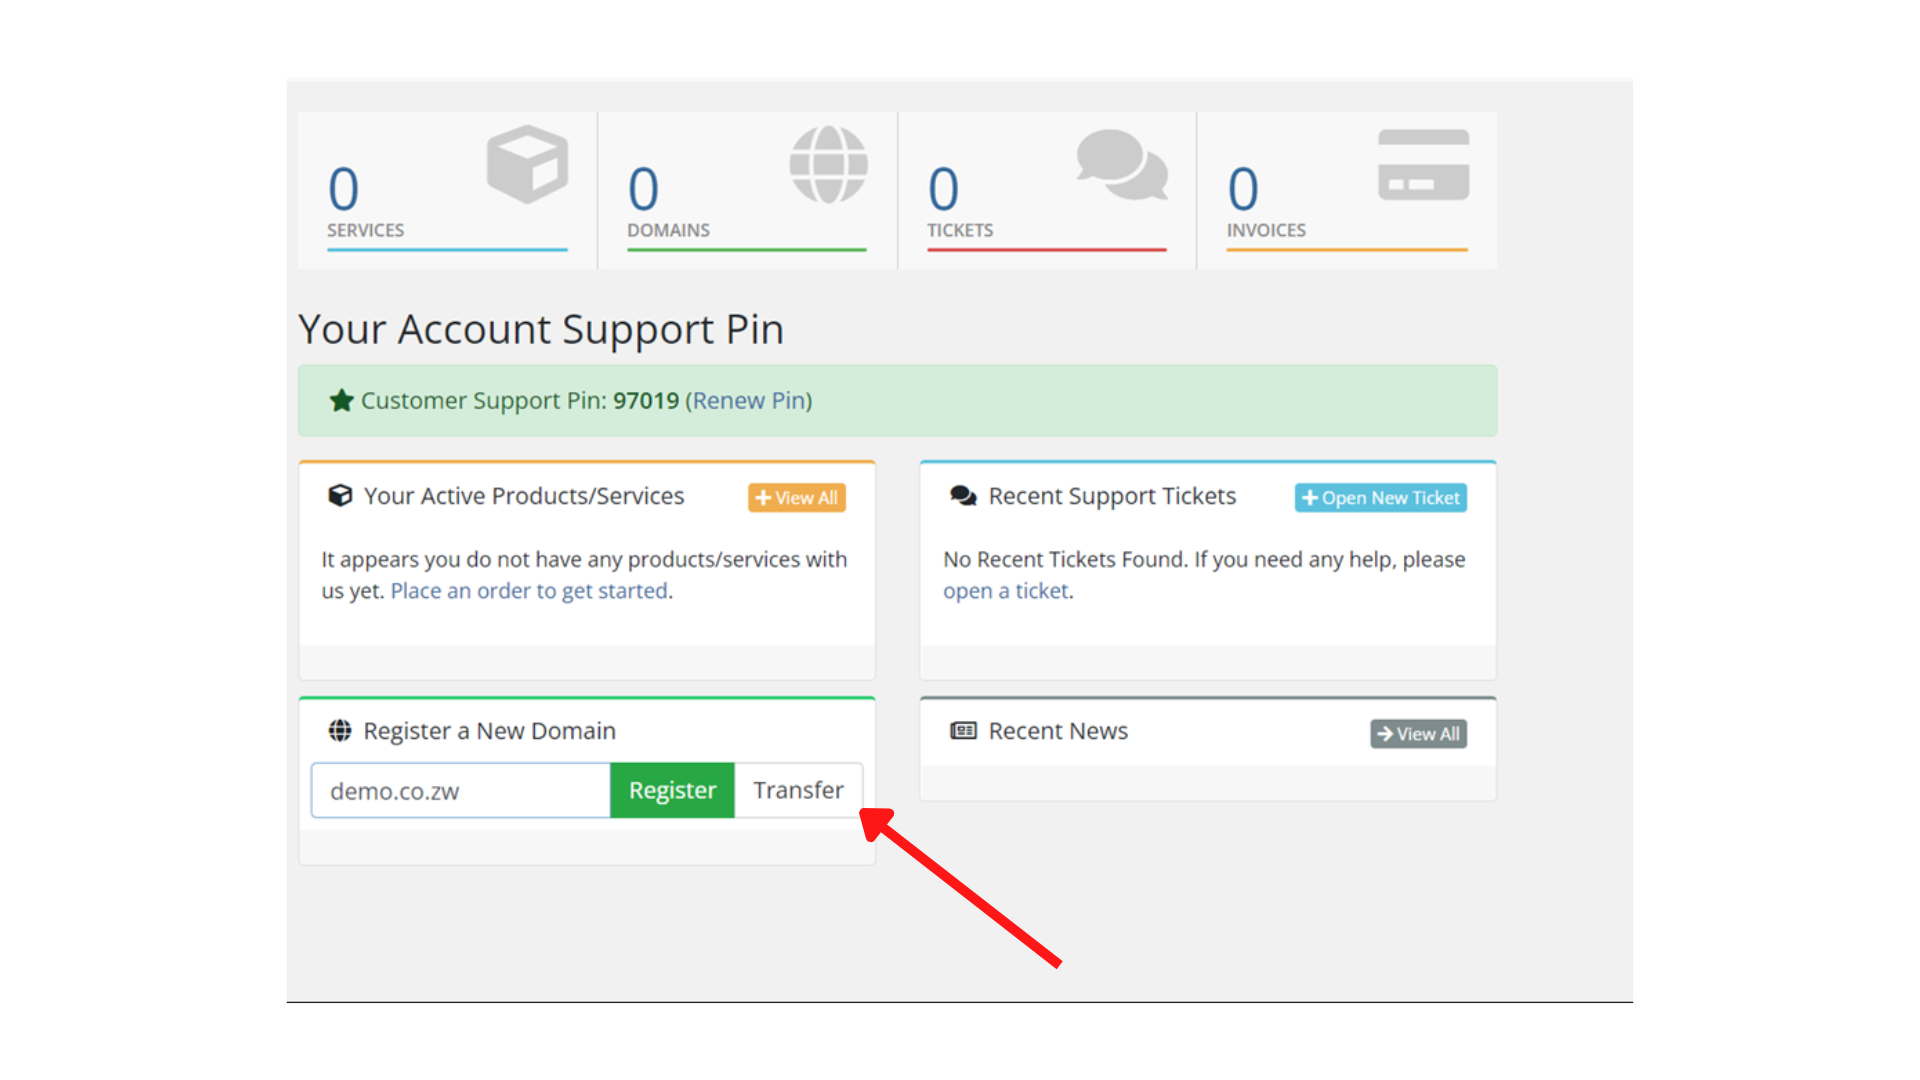Select the Renew Pin link
Image resolution: width=1920 pixels, height=1080 pixels.
749,400
